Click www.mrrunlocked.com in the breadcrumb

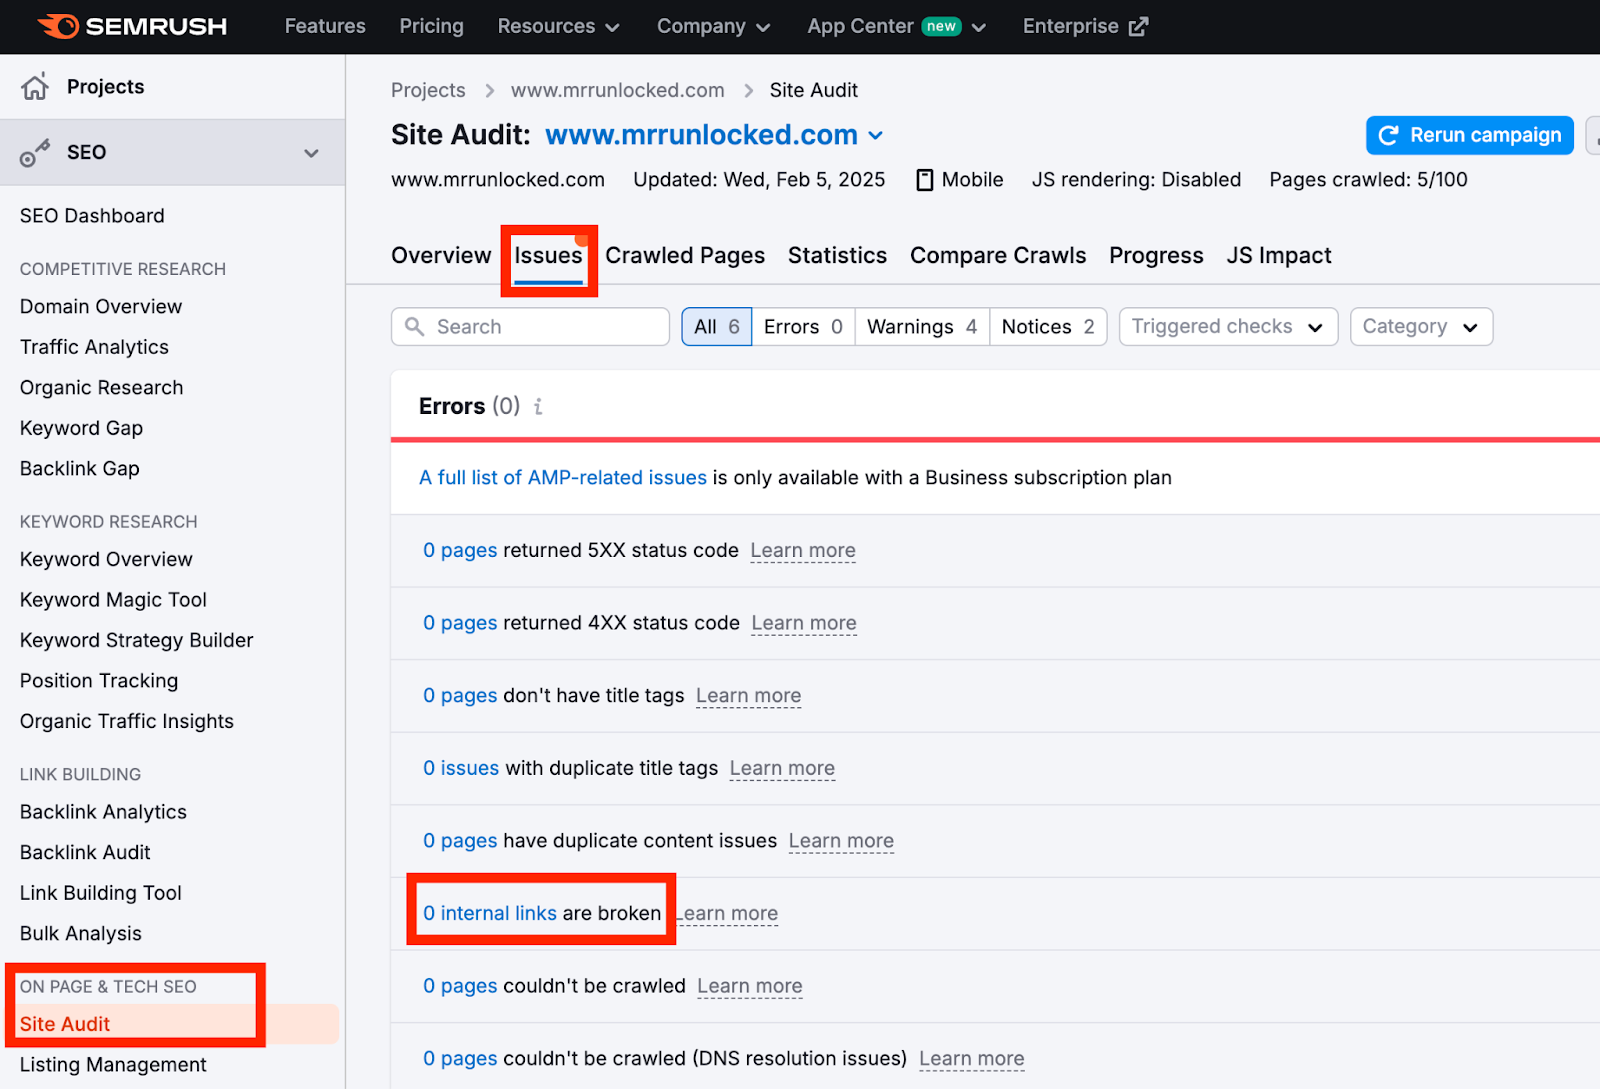click(x=617, y=90)
